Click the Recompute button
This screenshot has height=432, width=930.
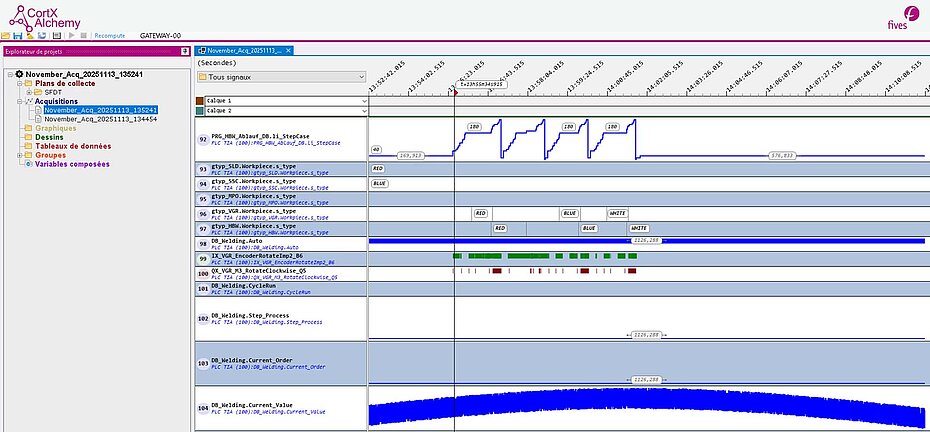[x=109, y=36]
